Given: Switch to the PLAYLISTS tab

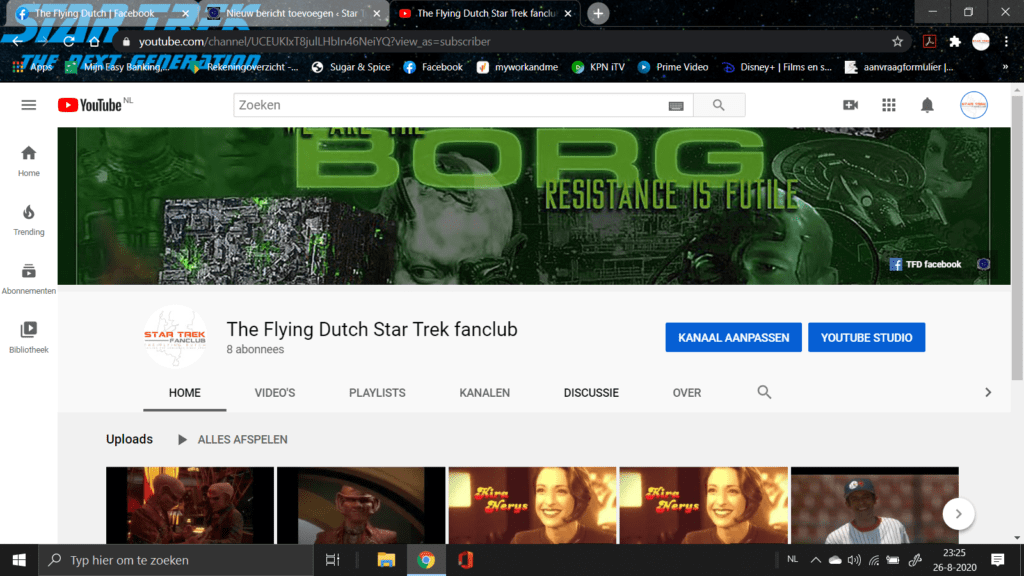Looking at the screenshot, I should click(377, 393).
